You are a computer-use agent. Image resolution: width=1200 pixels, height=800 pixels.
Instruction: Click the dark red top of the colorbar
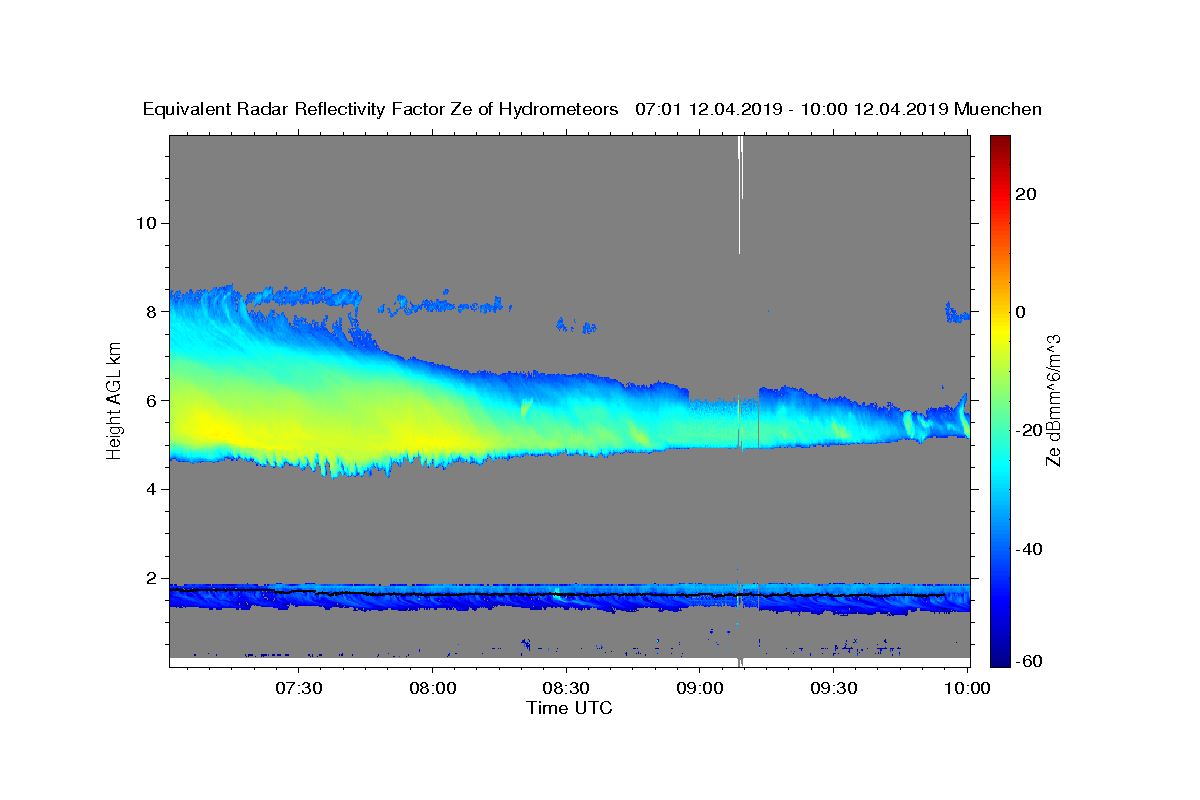[1000, 142]
